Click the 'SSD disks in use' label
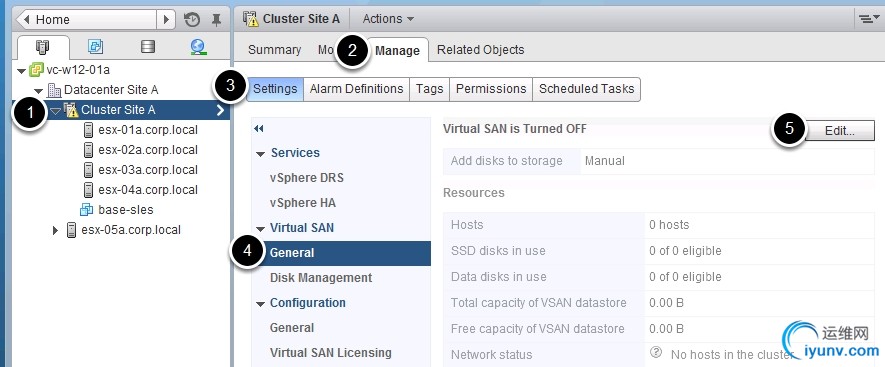Screen dimensions: 885x367 [x=498, y=251]
